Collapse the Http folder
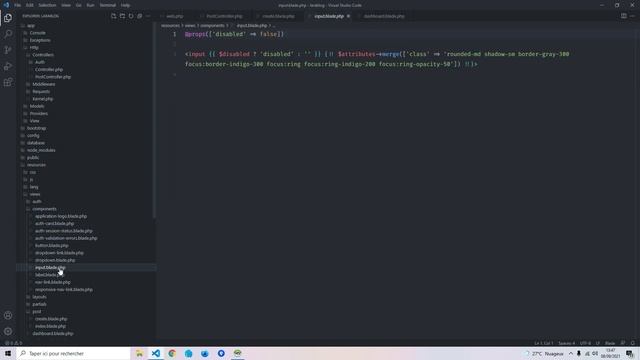The height and width of the screenshot is (360, 640). [33, 47]
